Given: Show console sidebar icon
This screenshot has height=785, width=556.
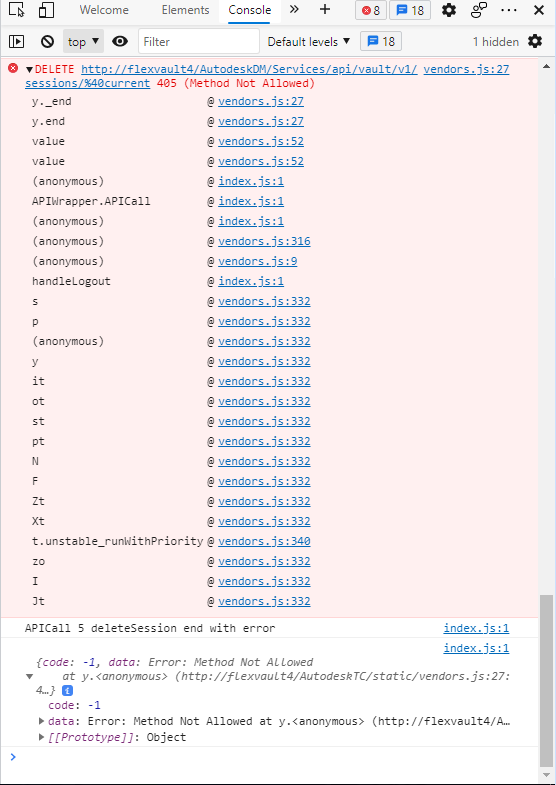Looking at the screenshot, I should (17, 42).
